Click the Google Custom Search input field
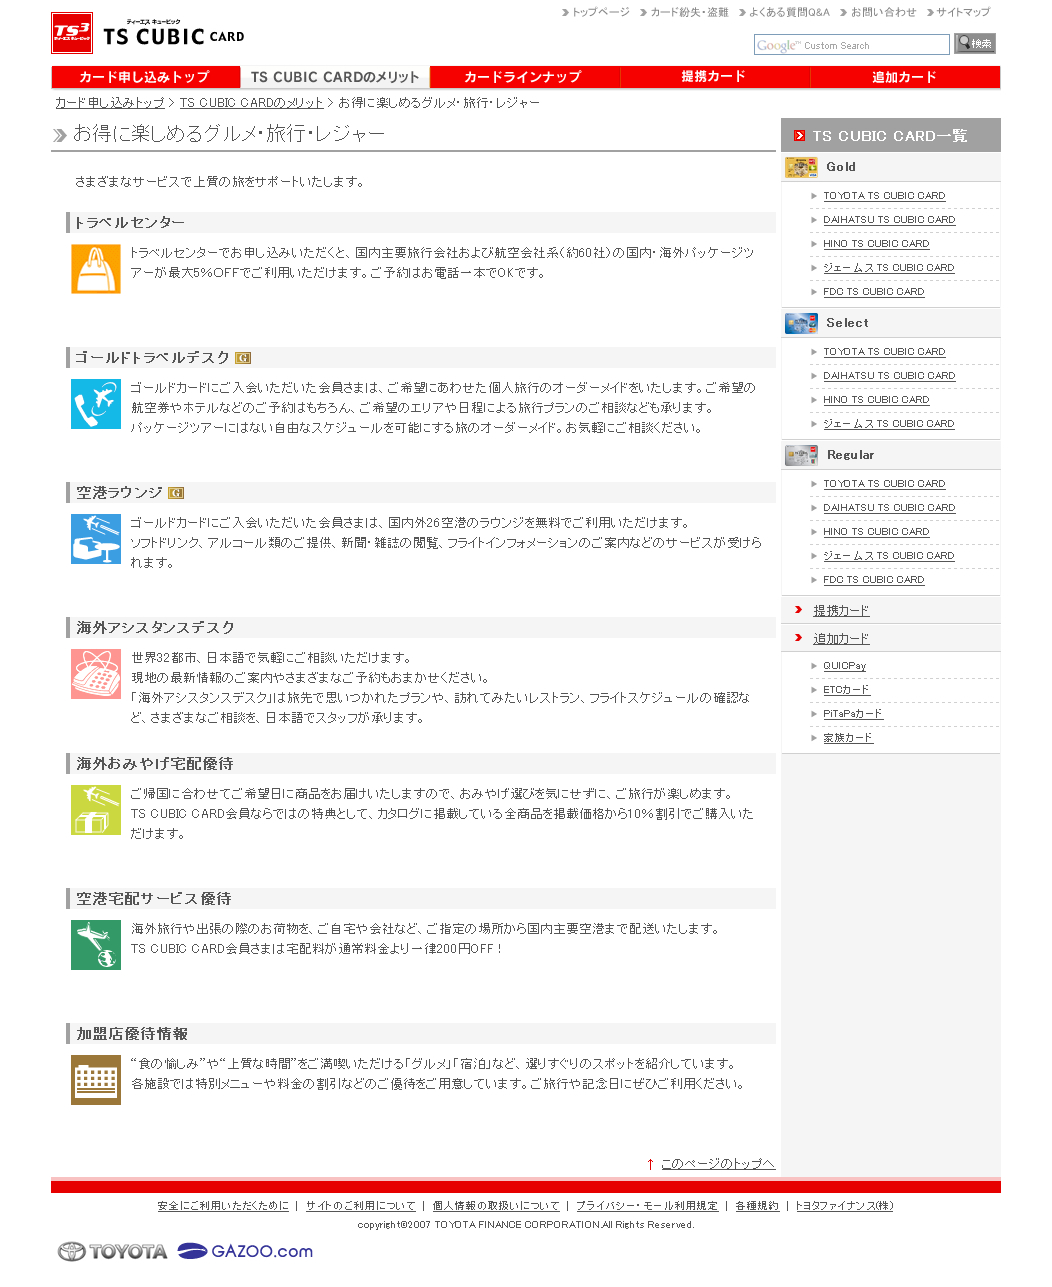Screen dimensions: 1052x1287 tap(851, 45)
